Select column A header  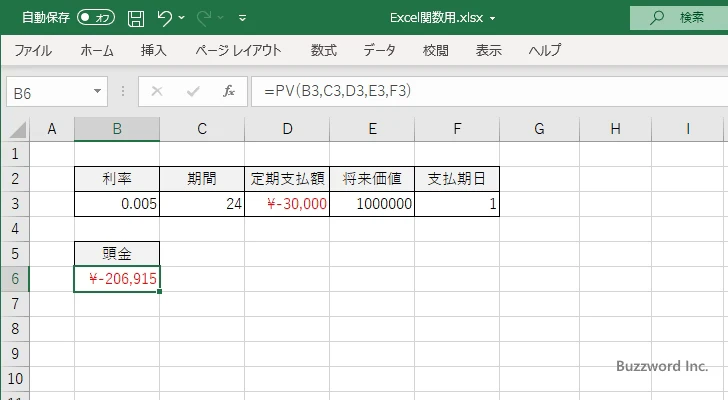pos(52,129)
